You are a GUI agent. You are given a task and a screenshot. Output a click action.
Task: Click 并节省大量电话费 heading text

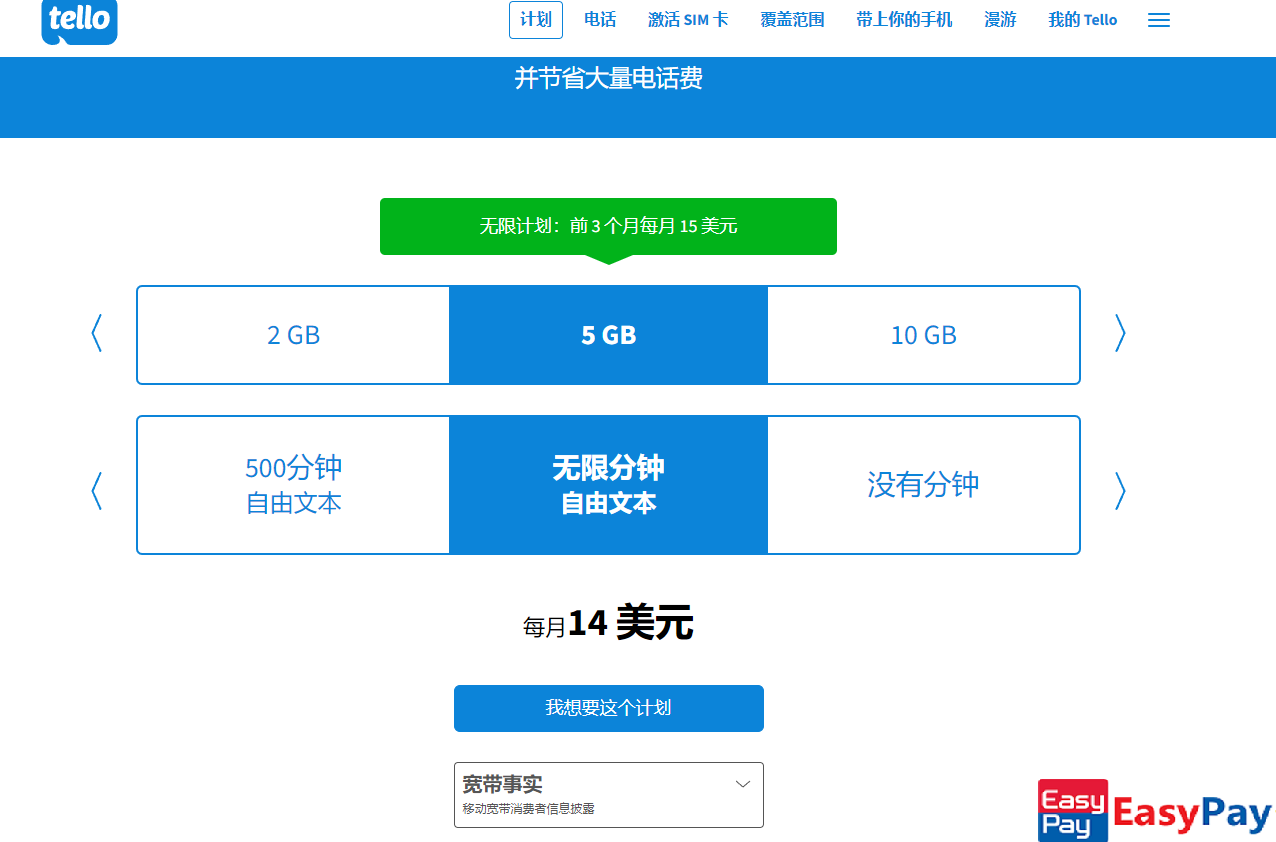[x=609, y=78]
